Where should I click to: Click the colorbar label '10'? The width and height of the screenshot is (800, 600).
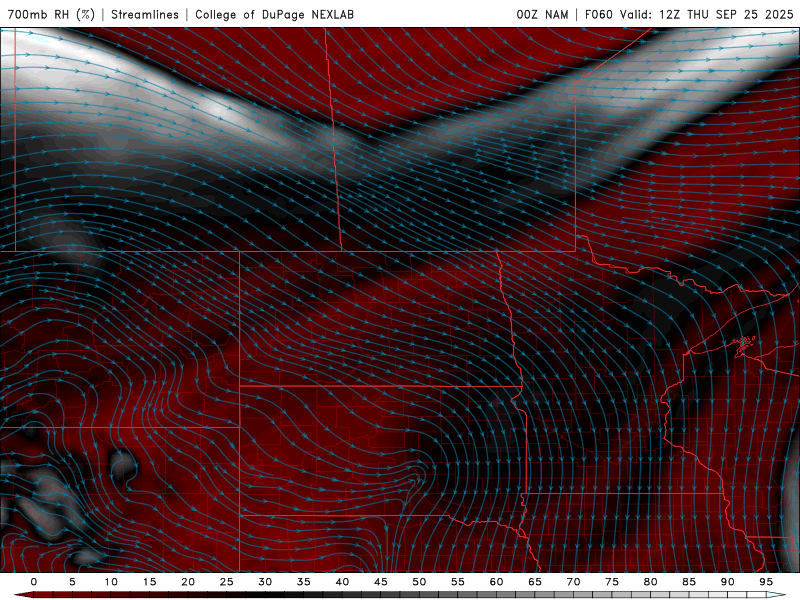[x=111, y=582]
